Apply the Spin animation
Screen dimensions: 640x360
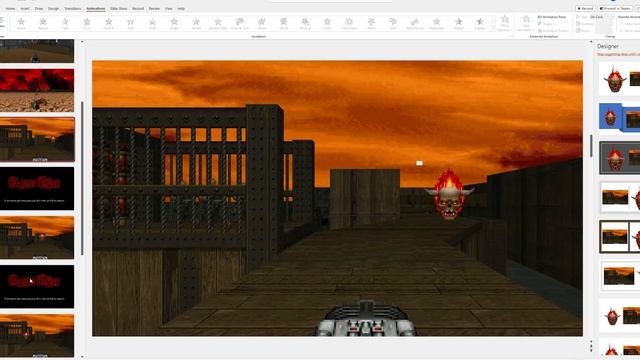click(393, 23)
